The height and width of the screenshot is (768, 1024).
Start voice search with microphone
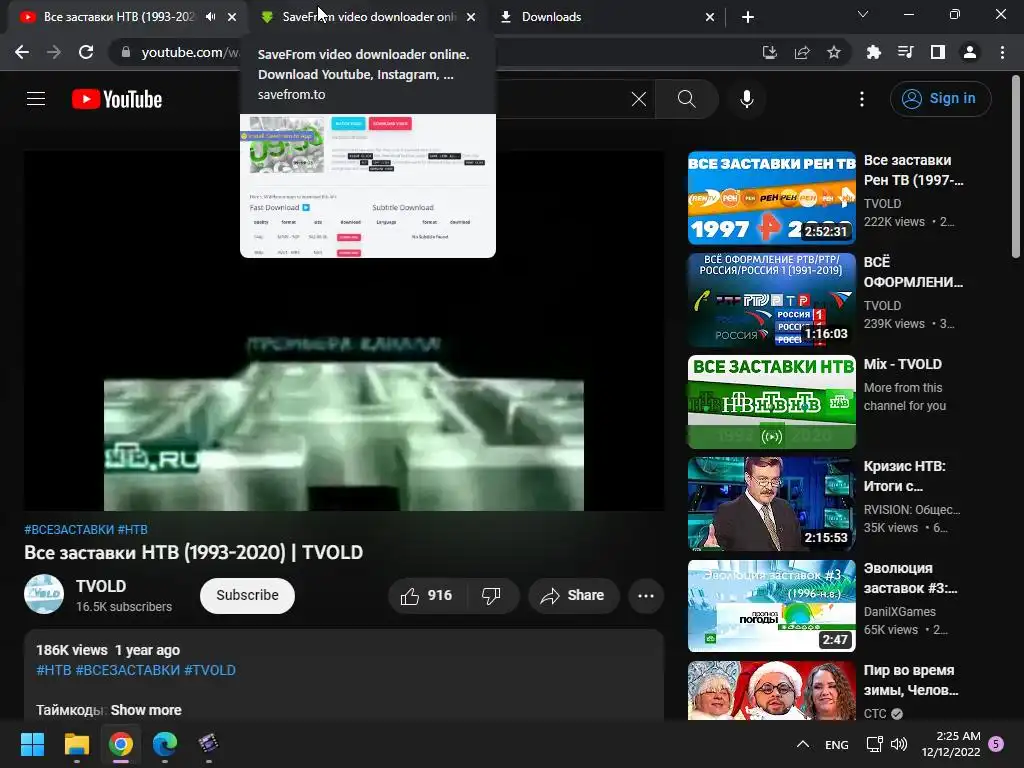747,99
